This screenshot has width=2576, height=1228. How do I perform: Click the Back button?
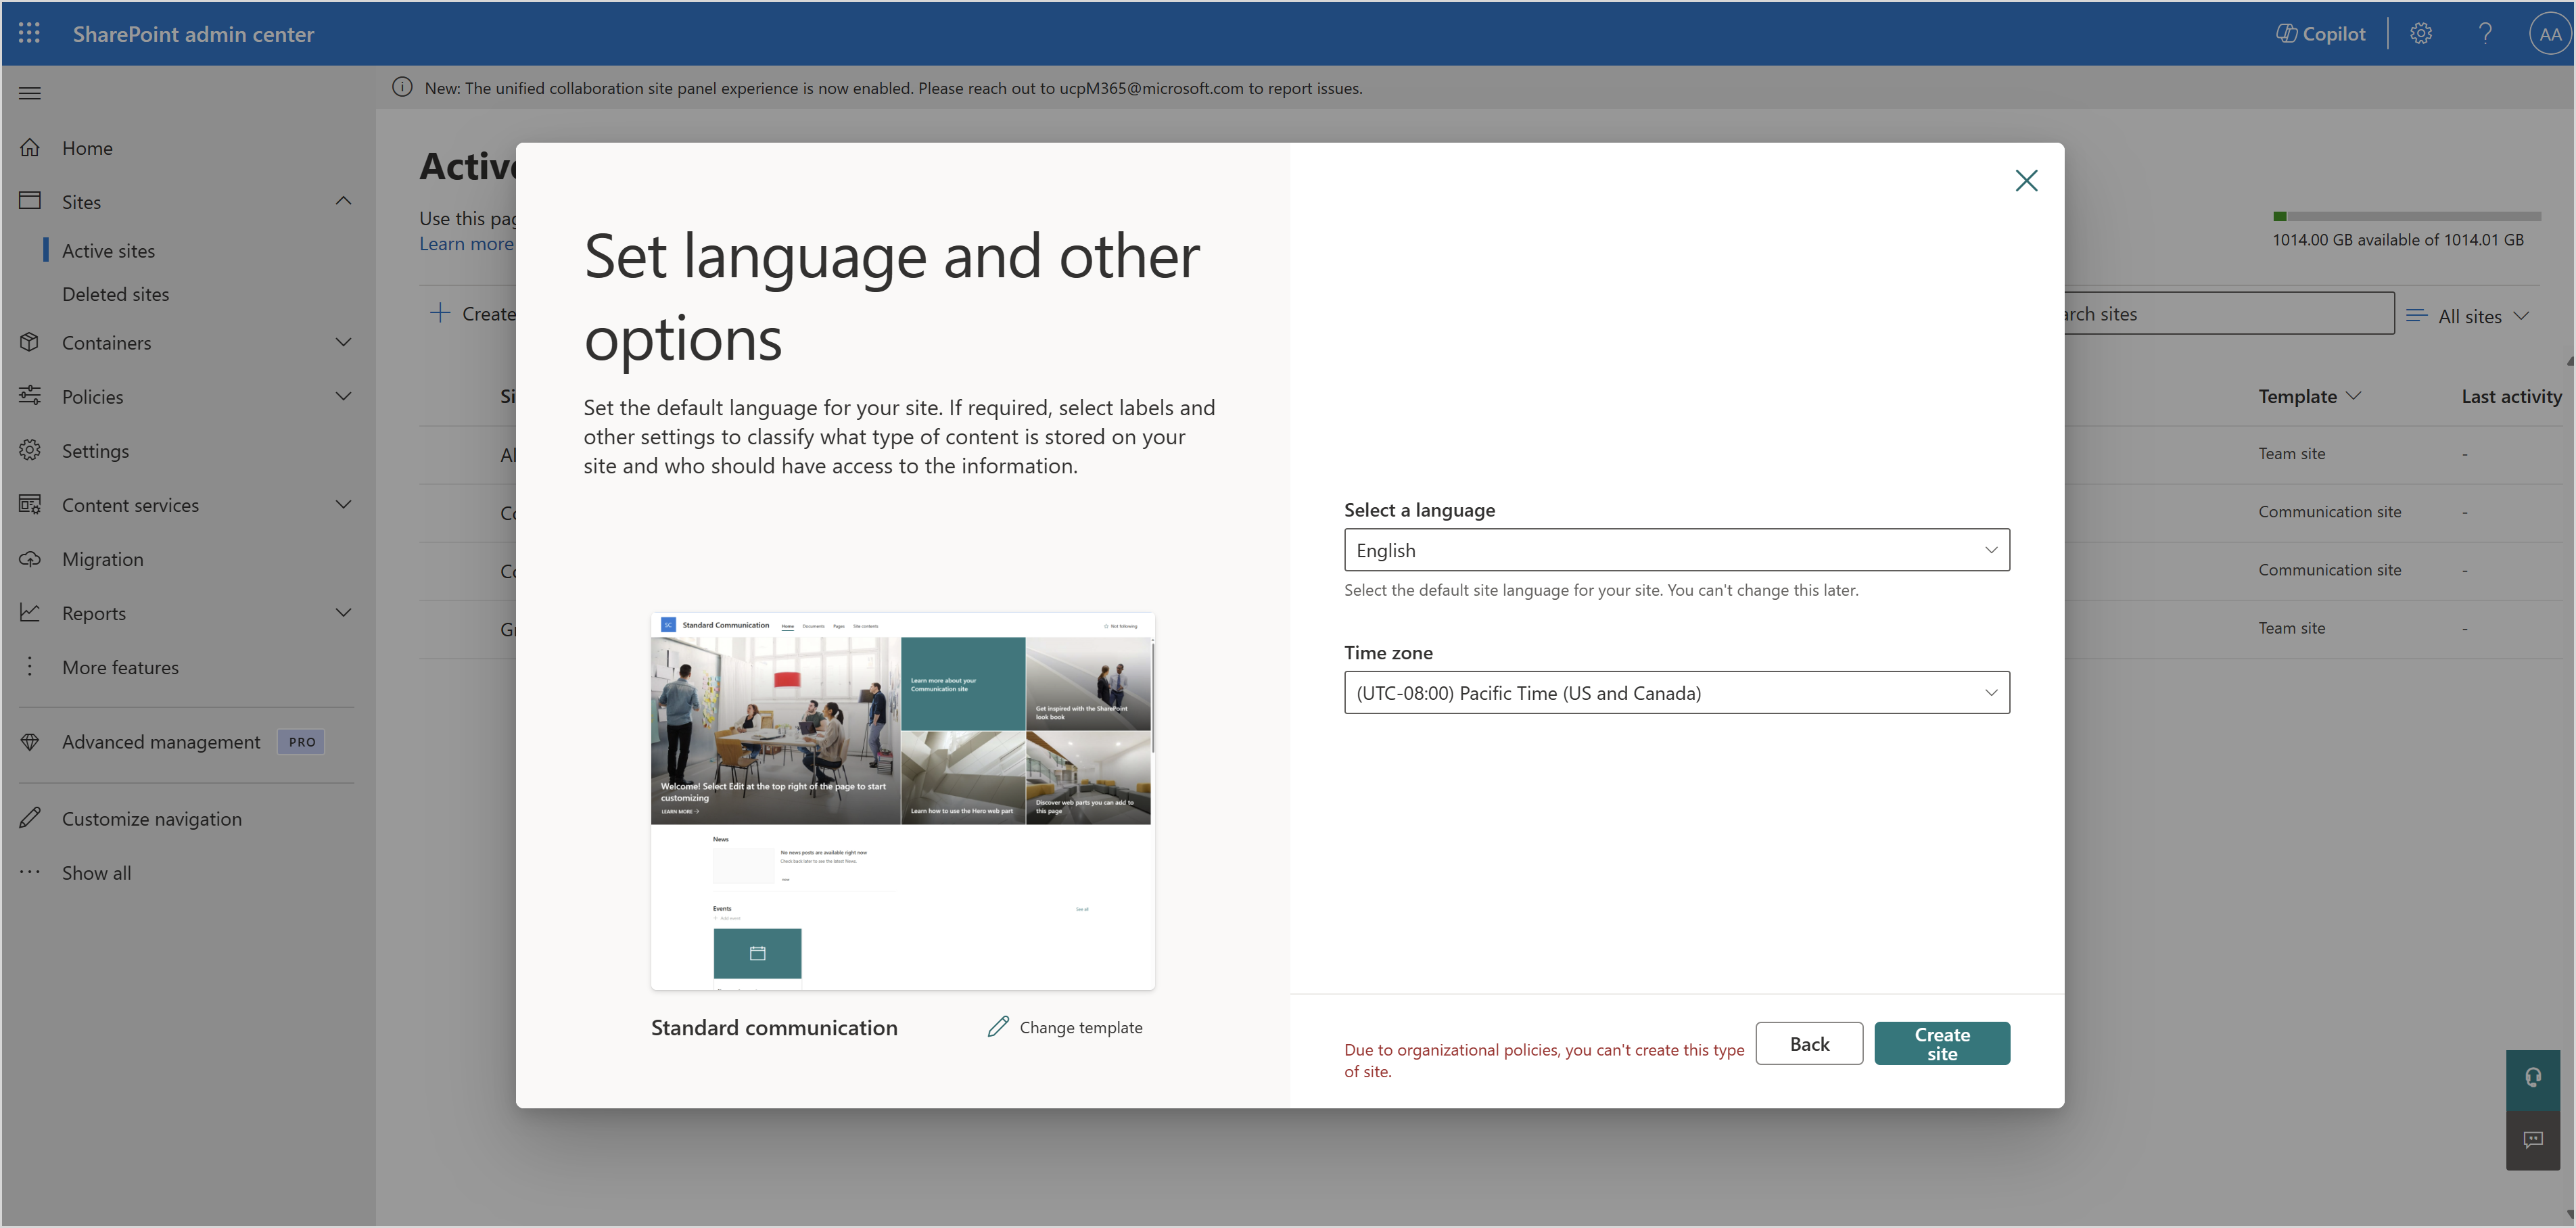pyautogui.click(x=1808, y=1043)
